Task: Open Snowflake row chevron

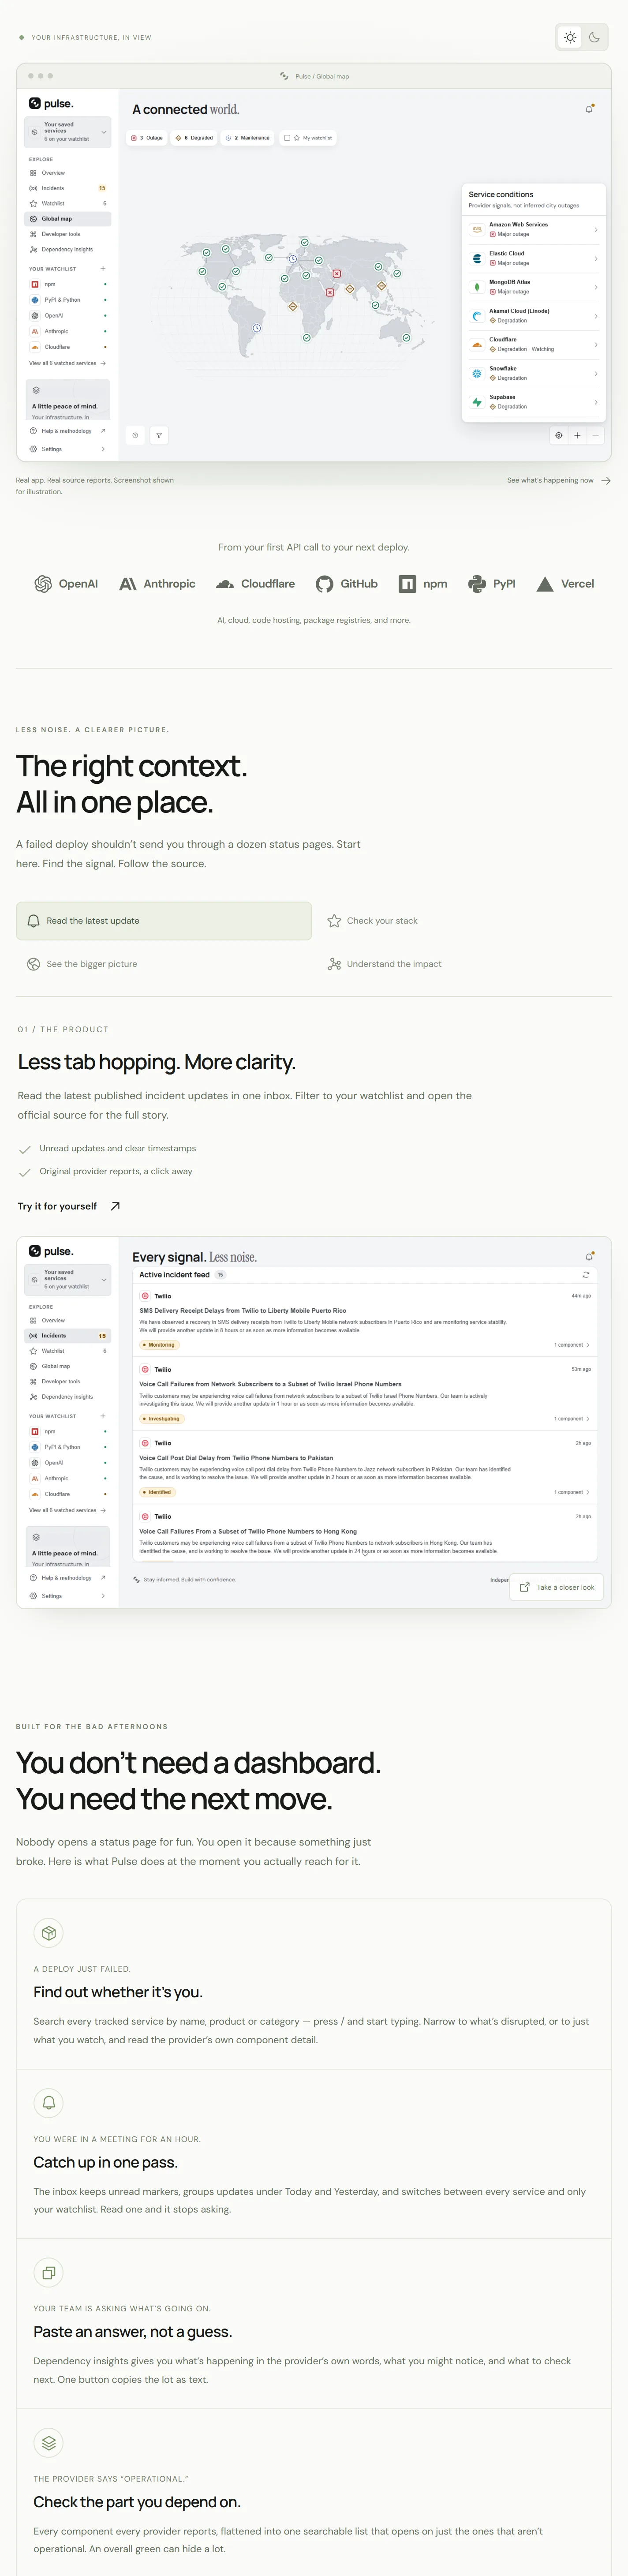Action: click(596, 374)
